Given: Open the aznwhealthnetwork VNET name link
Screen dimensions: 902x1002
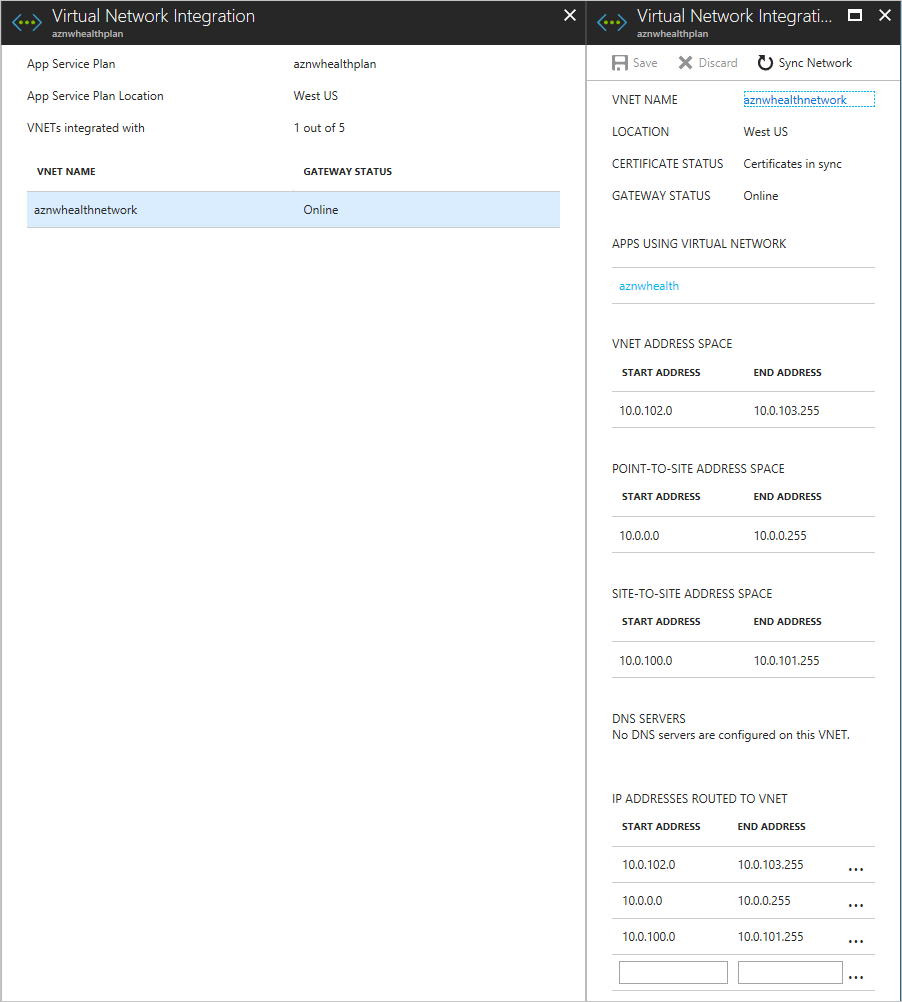Looking at the screenshot, I should point(795,100).
